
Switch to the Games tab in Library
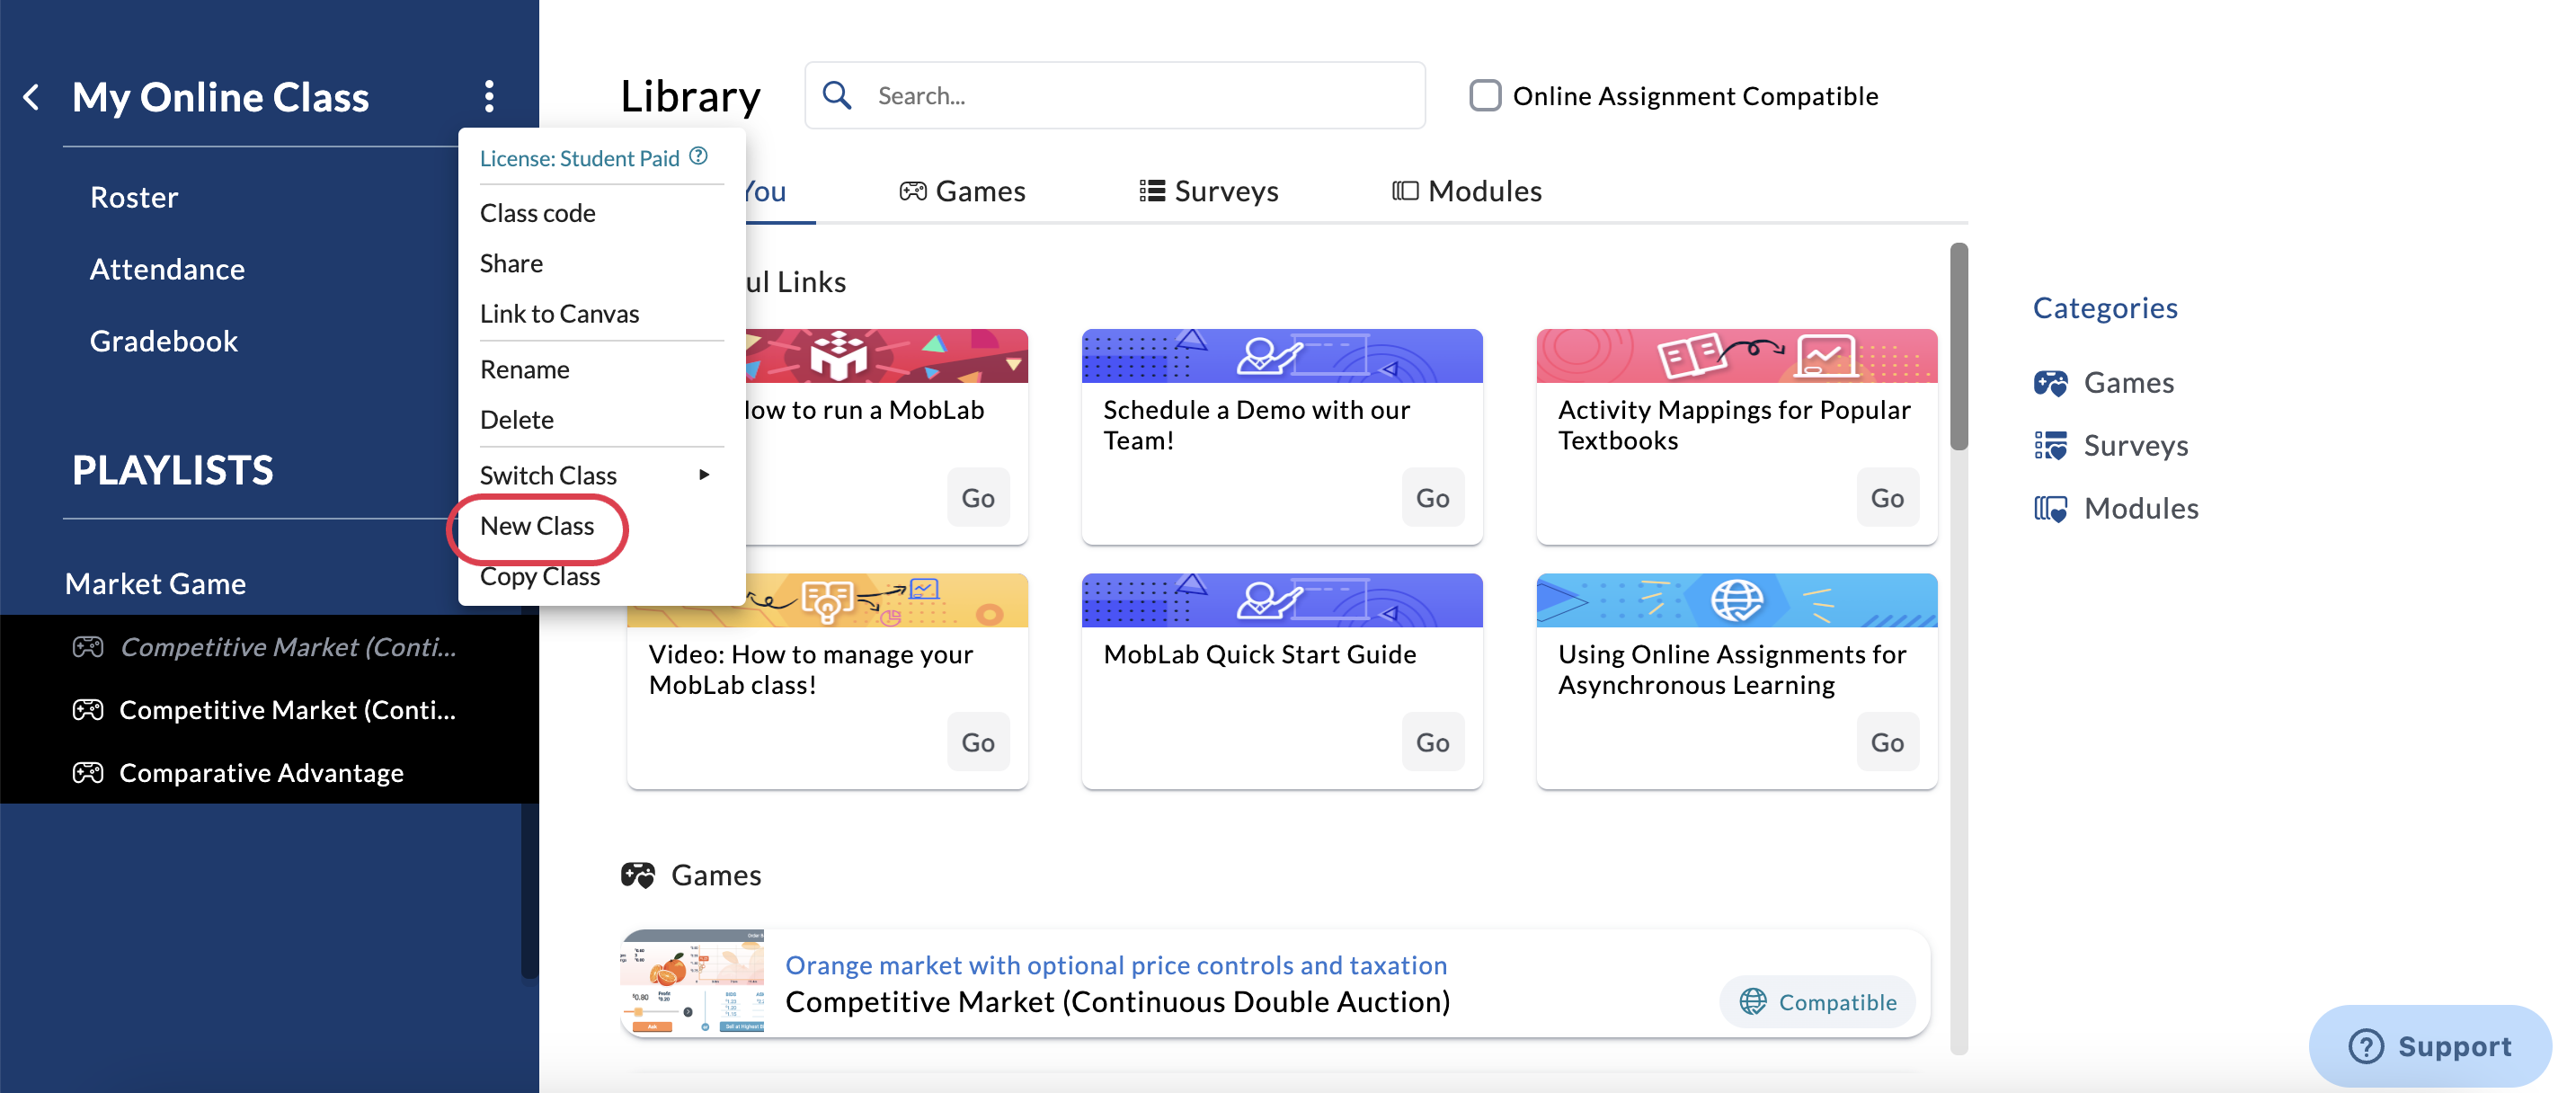click(x=963, y=190)
